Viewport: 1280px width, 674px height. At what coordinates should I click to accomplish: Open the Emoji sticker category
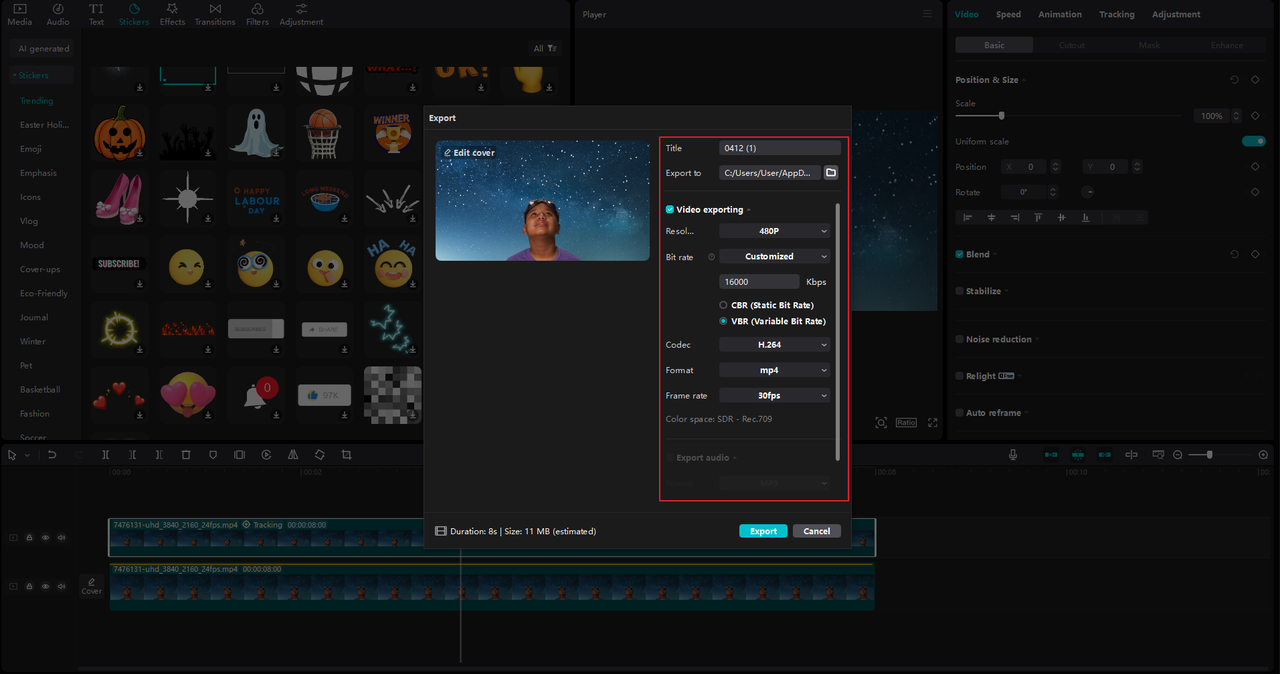point(31,149)
